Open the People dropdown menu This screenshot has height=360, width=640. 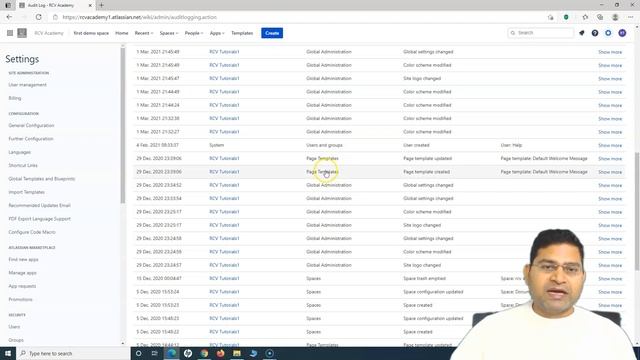[x=194, y=33]
